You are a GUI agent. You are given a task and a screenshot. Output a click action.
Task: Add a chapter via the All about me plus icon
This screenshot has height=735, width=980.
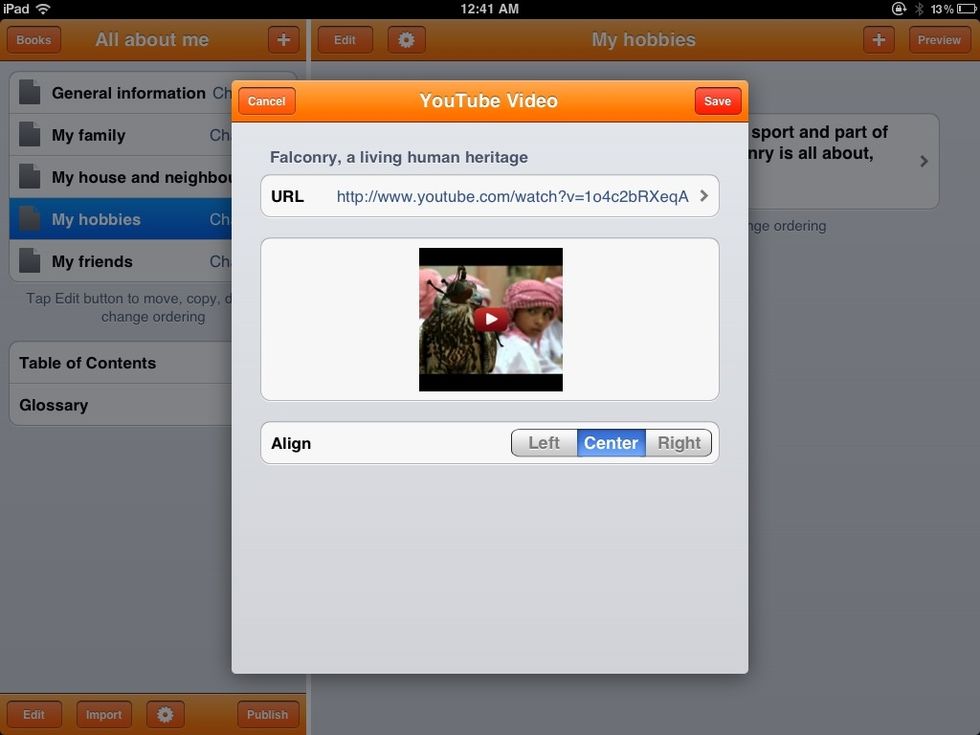[x=283, y=39]
